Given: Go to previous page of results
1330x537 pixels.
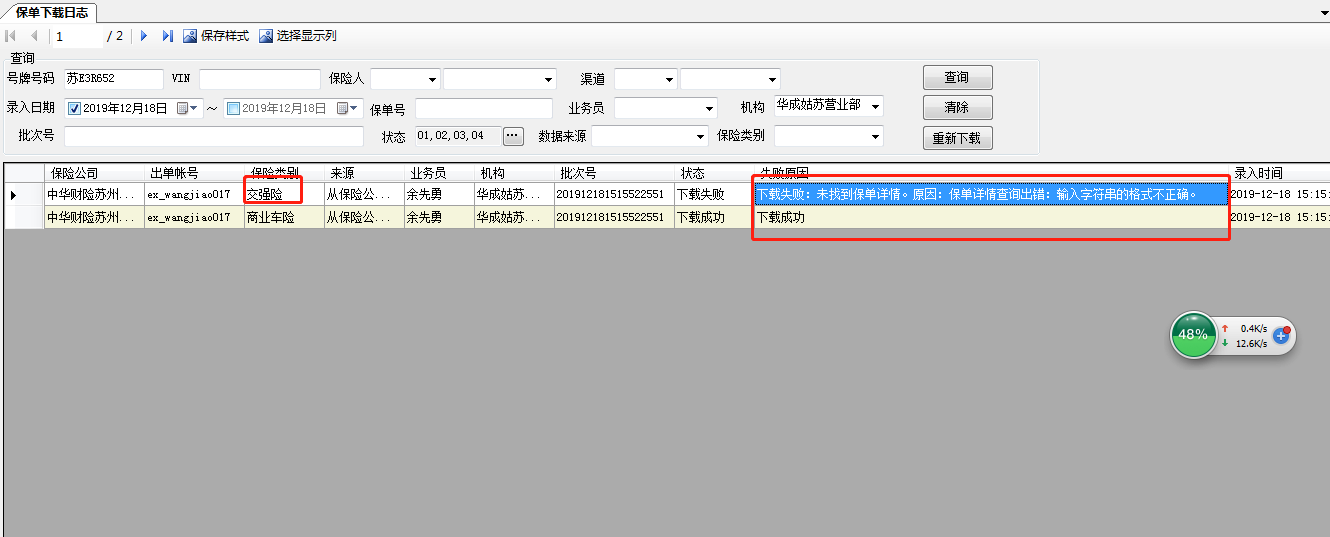Looking at the screenshot, I should point(34,36).
